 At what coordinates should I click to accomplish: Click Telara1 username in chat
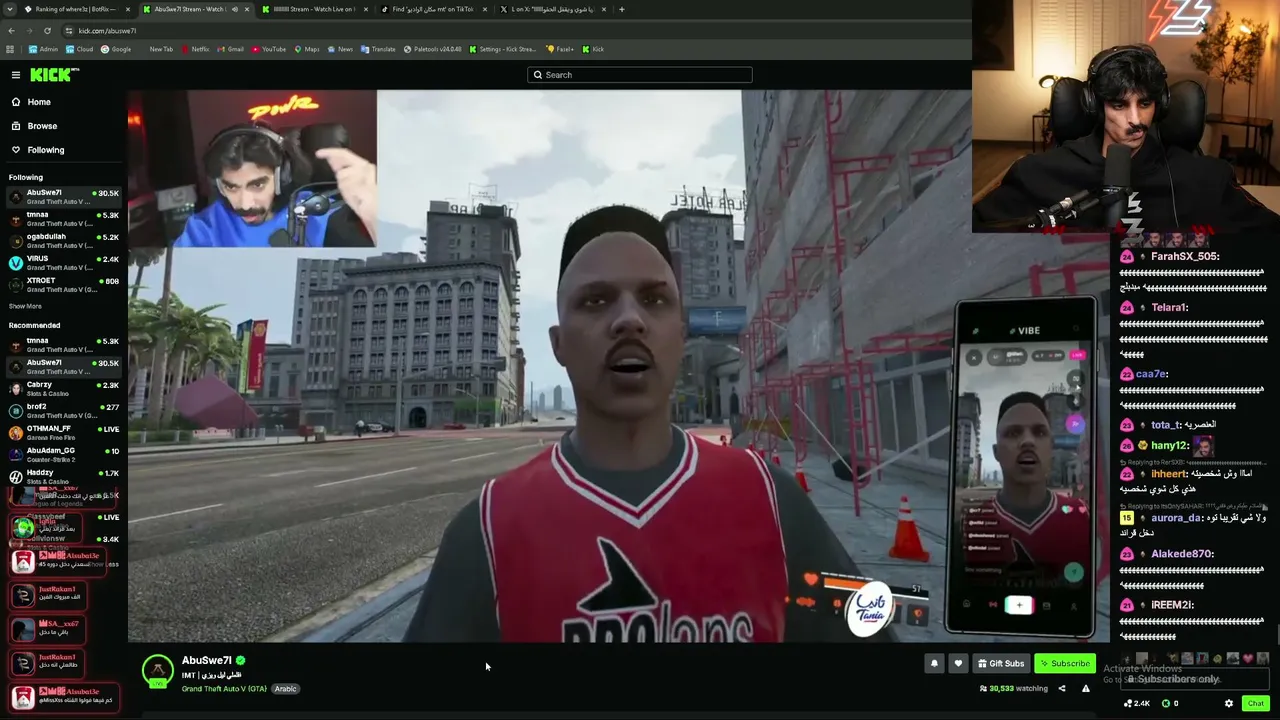tap(1169, 308)
